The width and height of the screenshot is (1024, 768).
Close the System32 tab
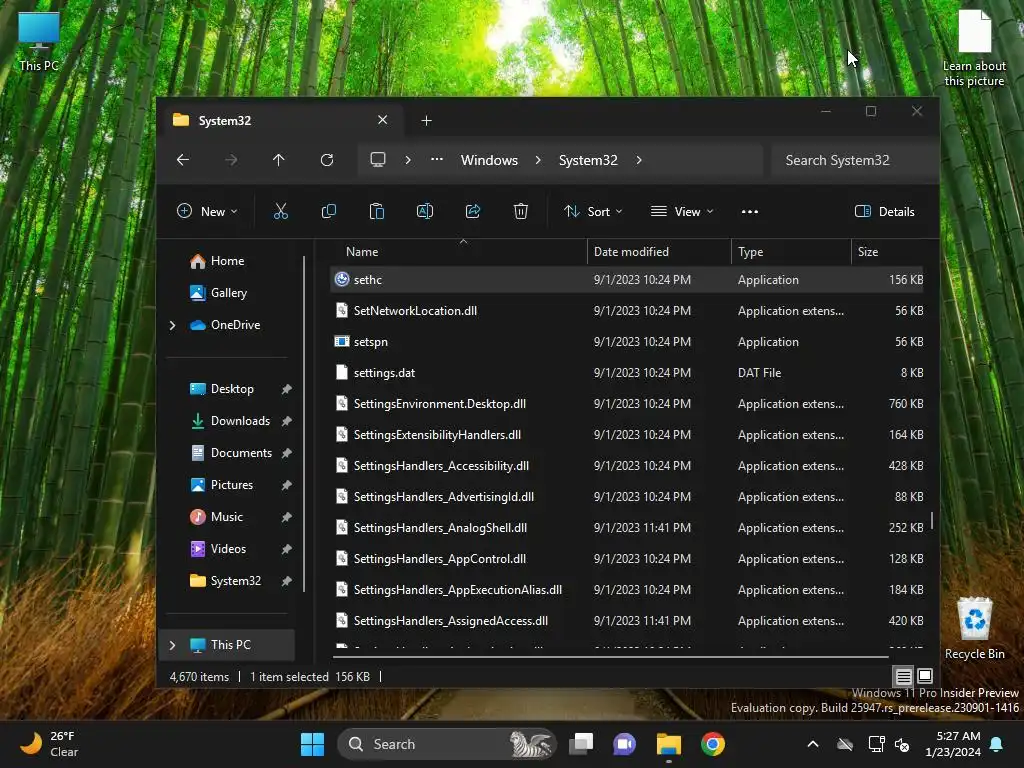click(x=383, y=120)
